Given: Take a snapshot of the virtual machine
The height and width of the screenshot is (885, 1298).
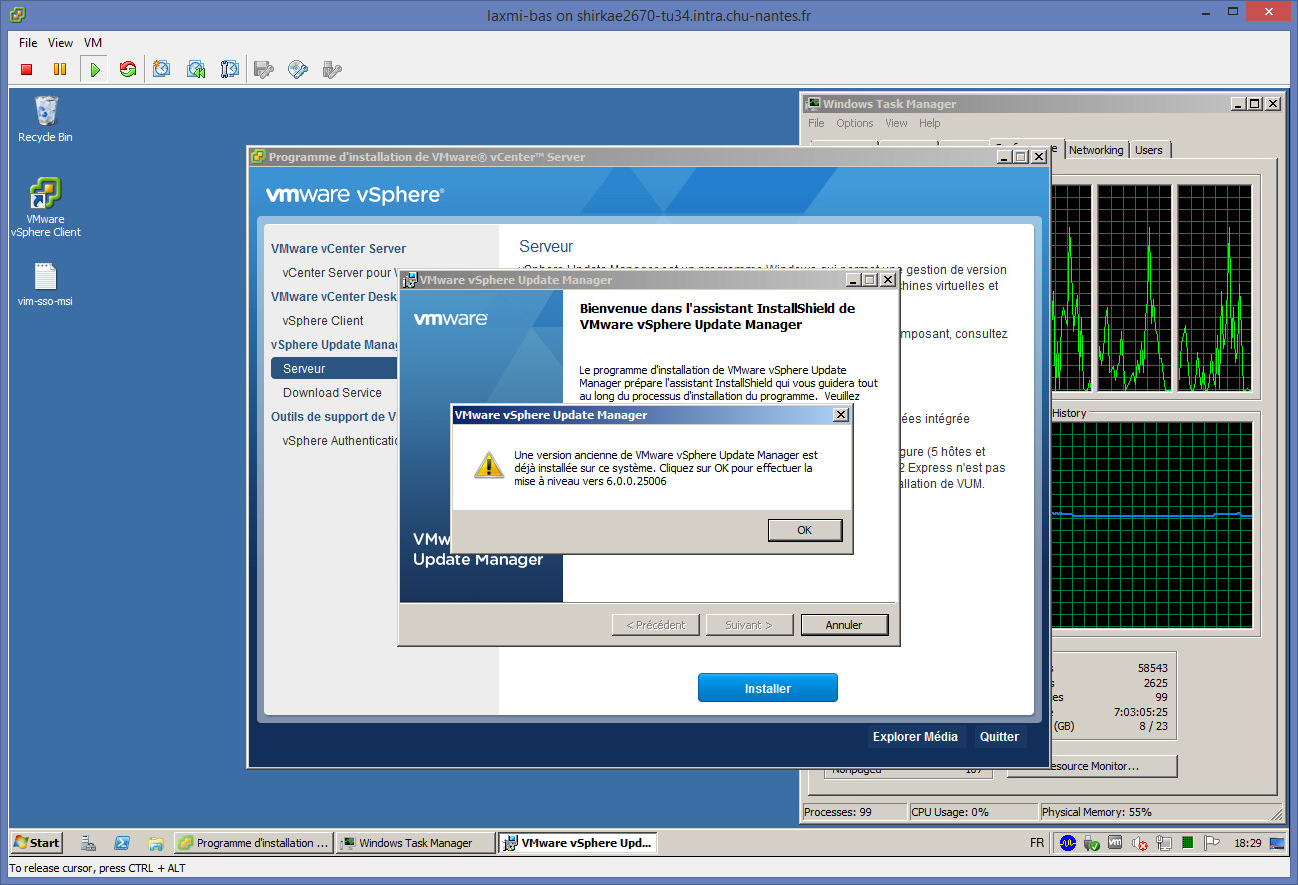Looking at the screenshot, I should click(x=162, y=69).
